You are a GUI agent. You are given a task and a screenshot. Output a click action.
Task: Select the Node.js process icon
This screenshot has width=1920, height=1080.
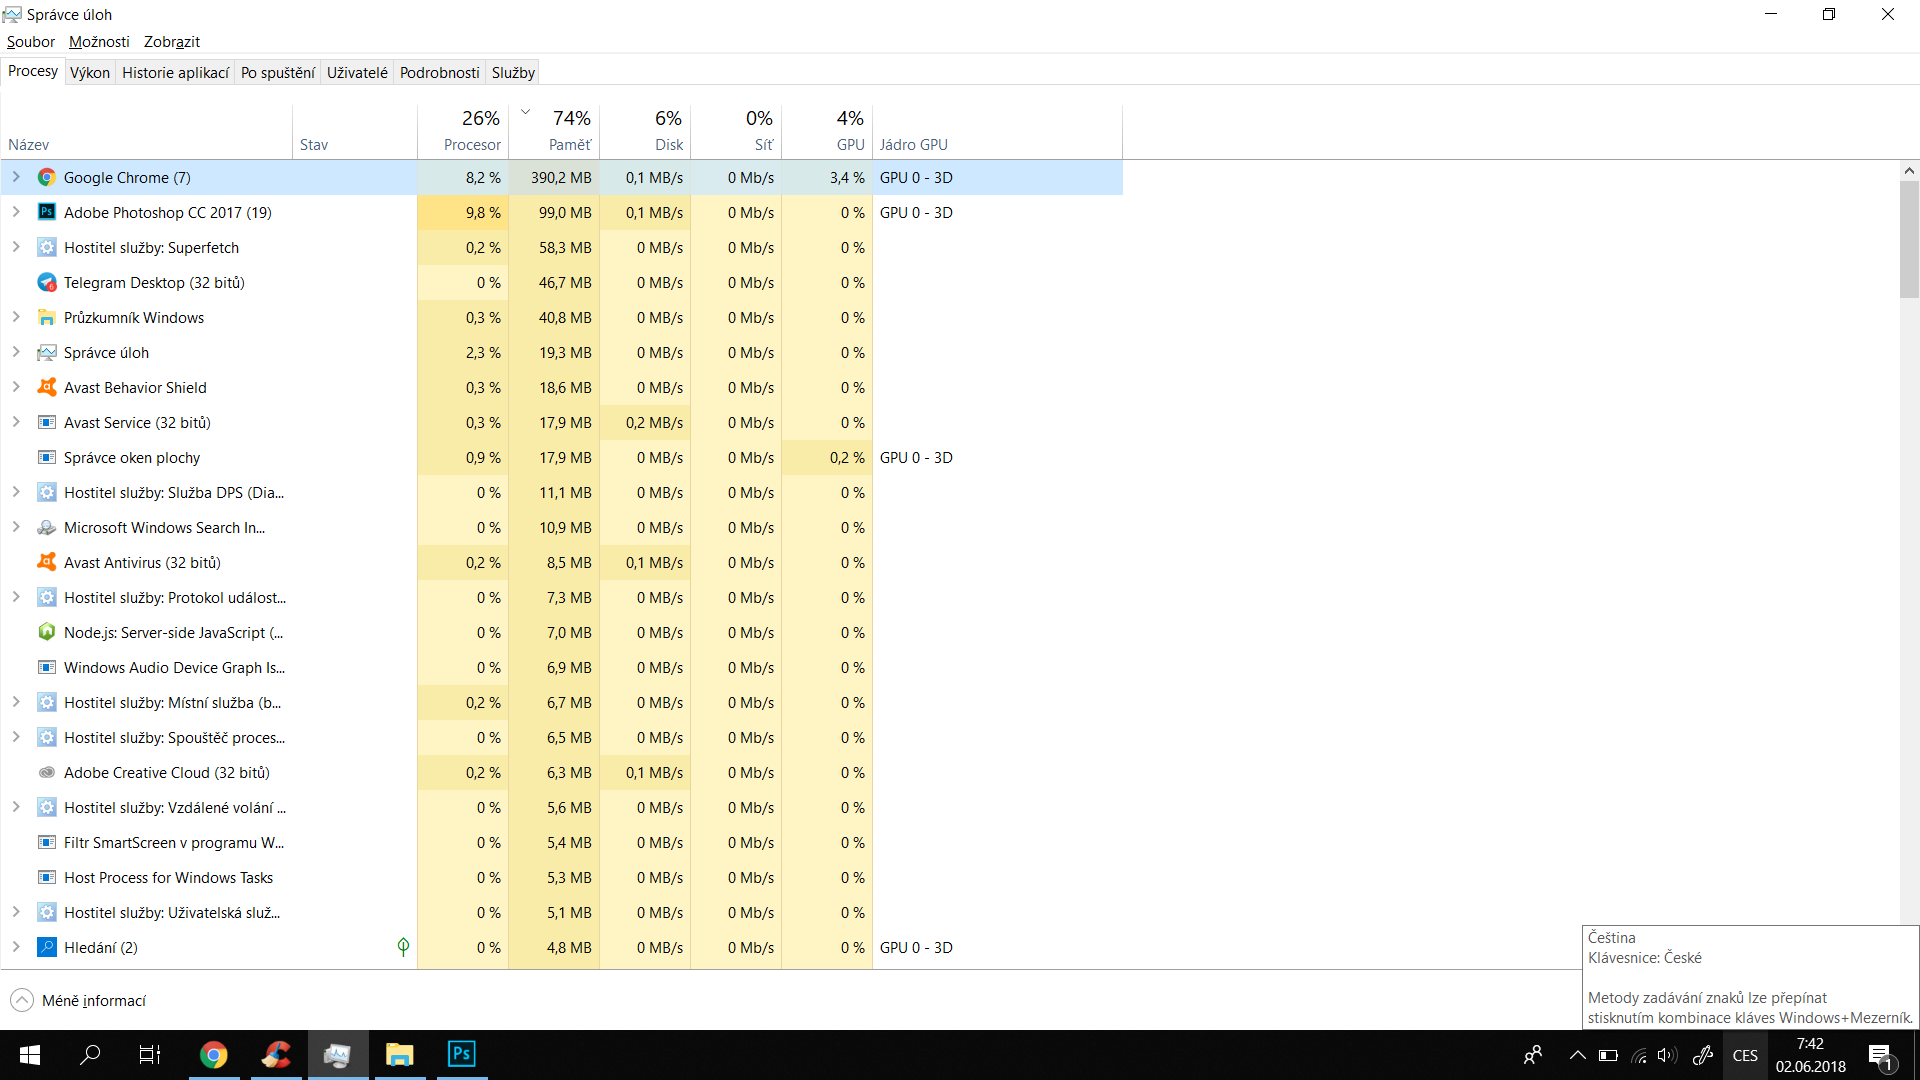coord(46,633)
